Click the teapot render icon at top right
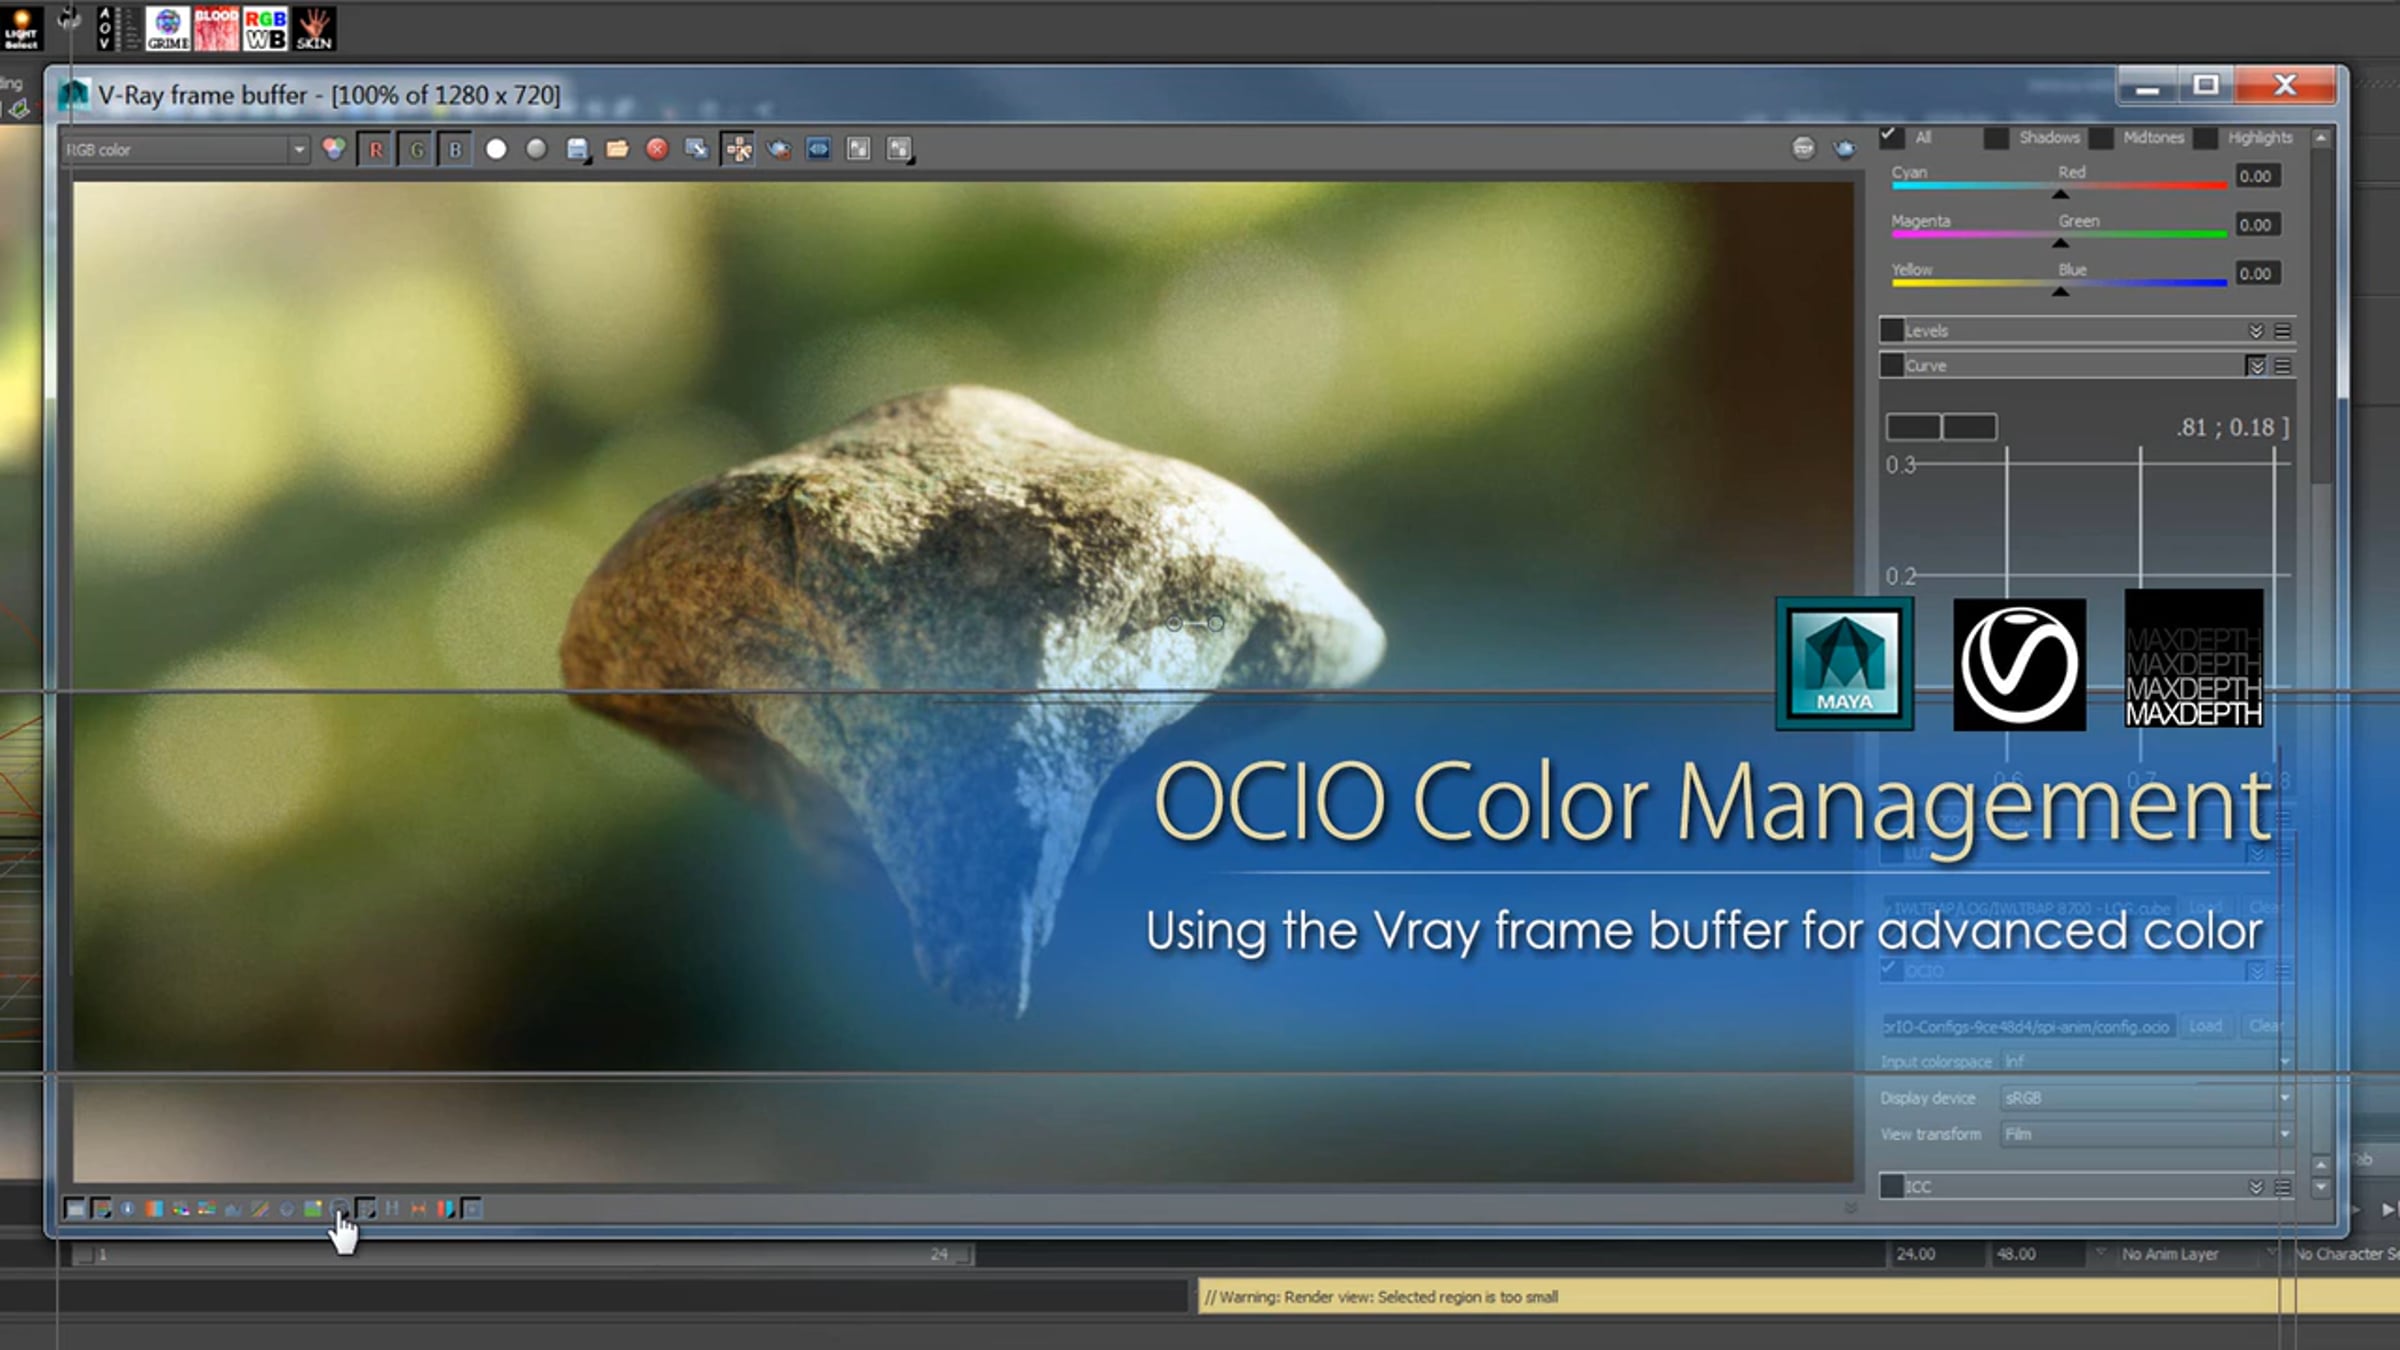2400x1350 pixels. (1845, 149)
